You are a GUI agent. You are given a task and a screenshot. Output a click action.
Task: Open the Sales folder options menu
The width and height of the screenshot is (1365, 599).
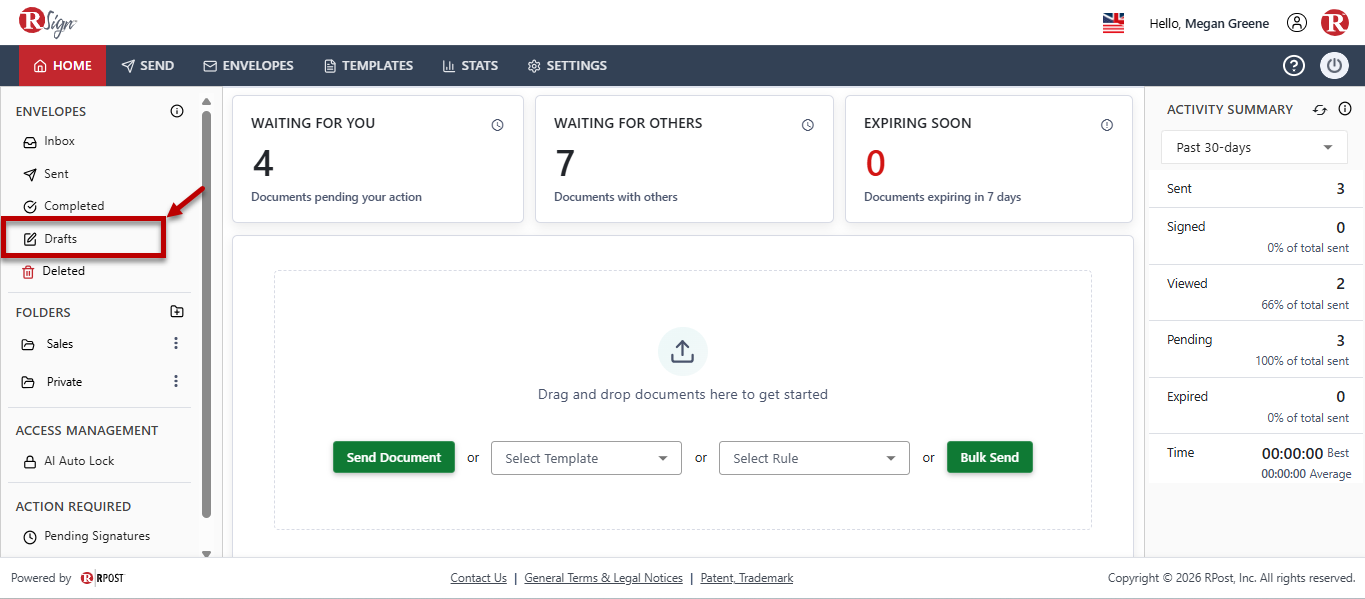(x=176, y=343)
